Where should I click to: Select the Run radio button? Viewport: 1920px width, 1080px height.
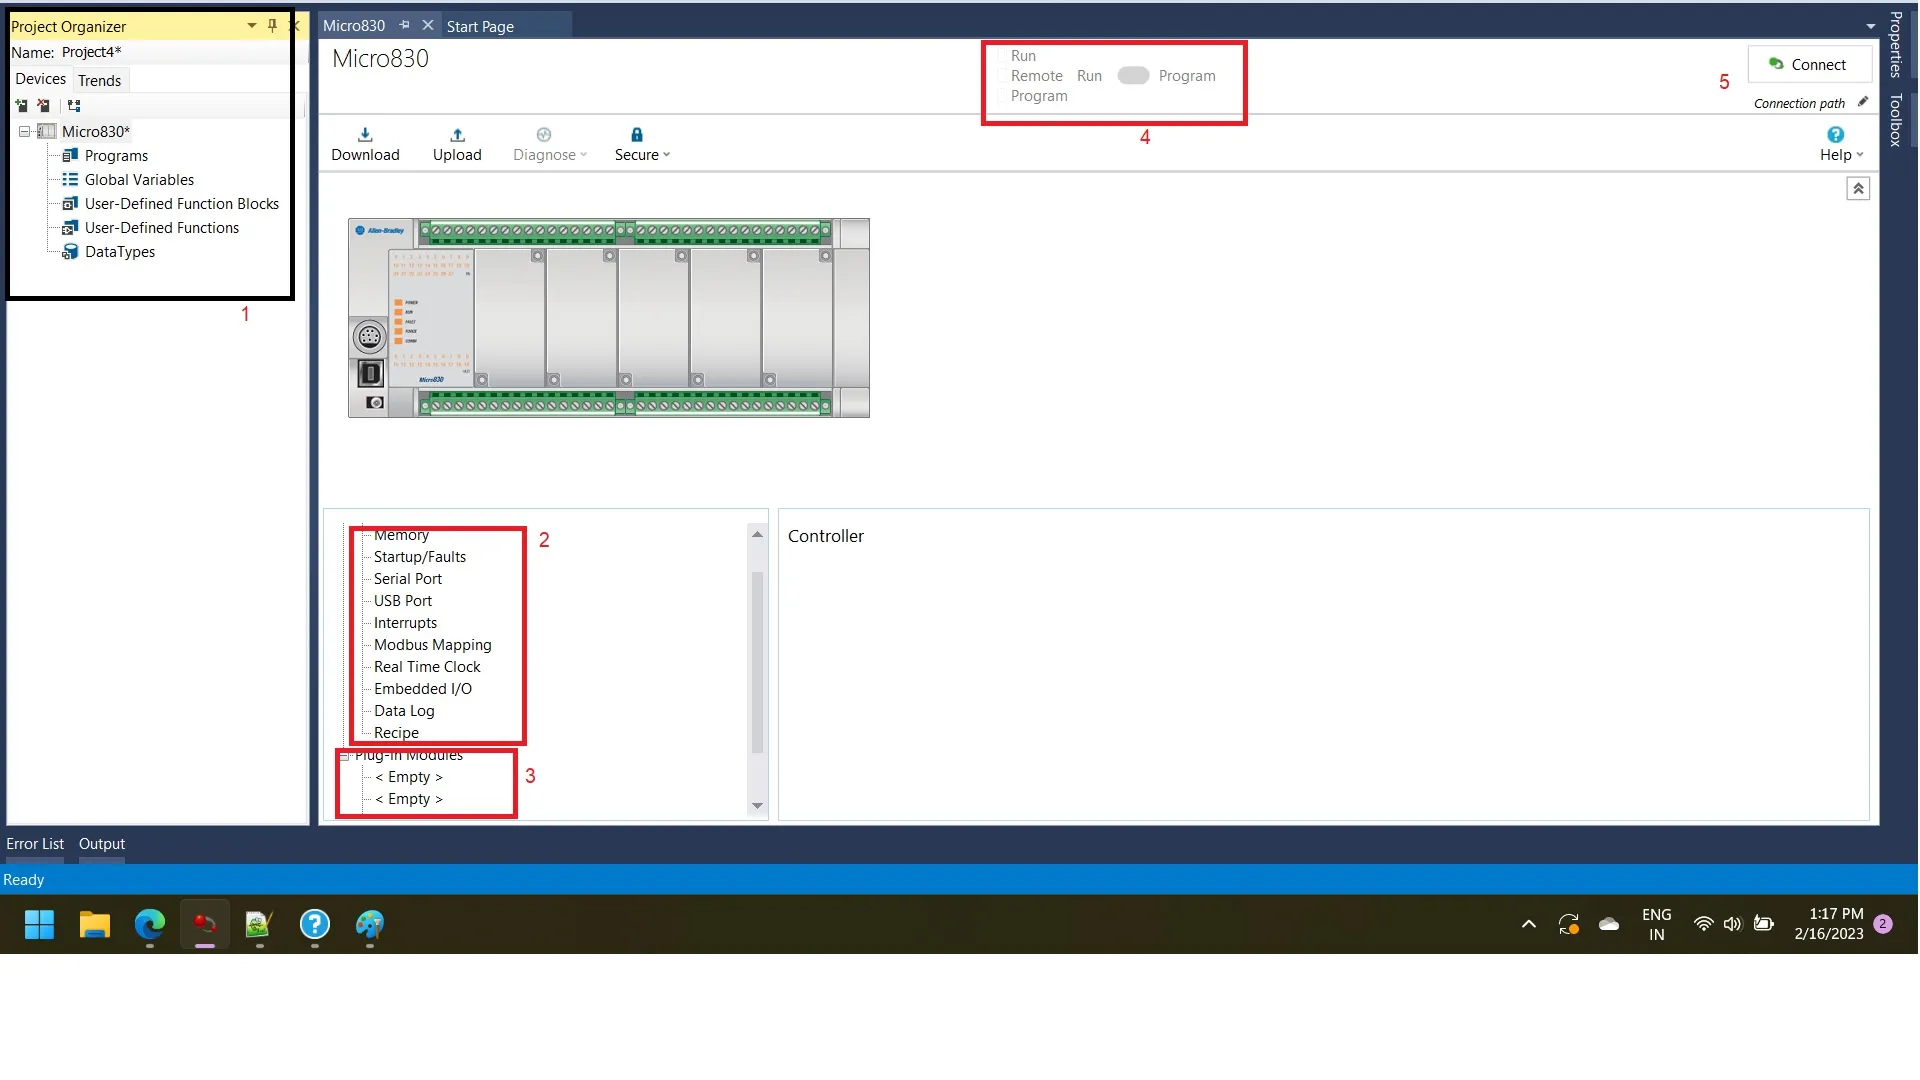pyautogui.click(x=1004, y=56)
